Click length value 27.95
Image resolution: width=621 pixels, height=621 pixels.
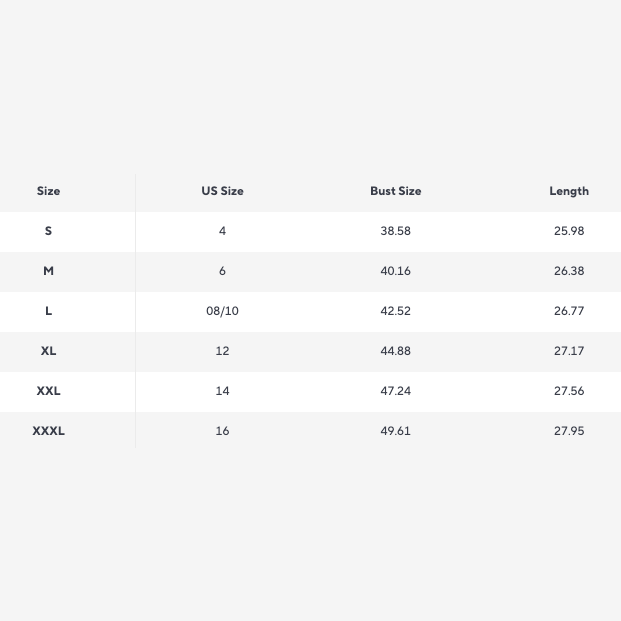click(x=569, y=431)
